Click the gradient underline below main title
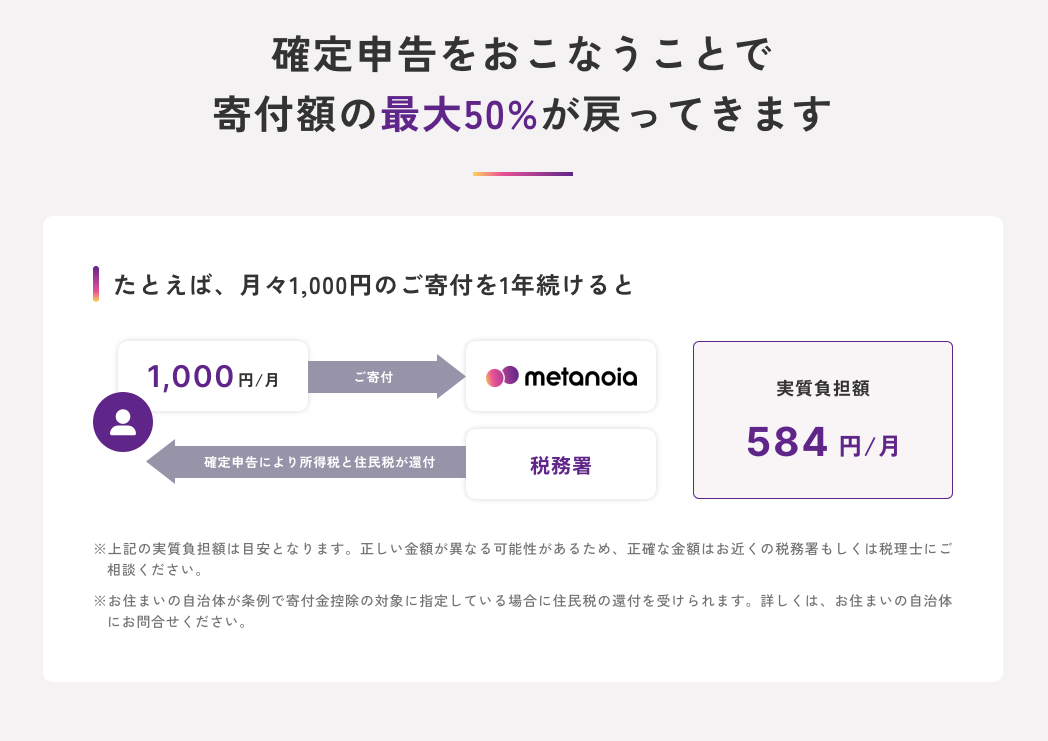Image resolution: width=1048 pixels, height=741 pixels. 523,174
